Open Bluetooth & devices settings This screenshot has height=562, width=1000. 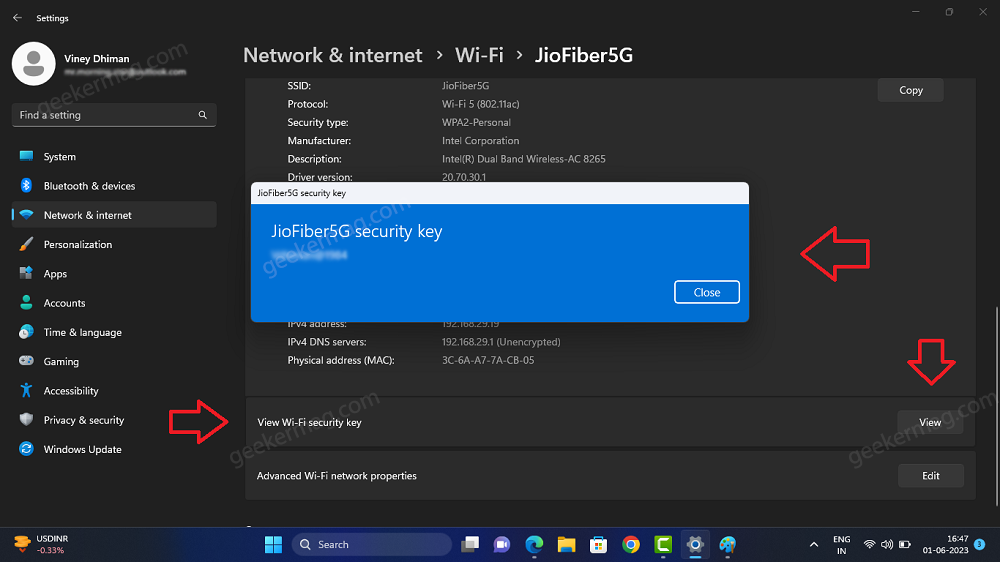pyautogui.click(x=114, y=186)
